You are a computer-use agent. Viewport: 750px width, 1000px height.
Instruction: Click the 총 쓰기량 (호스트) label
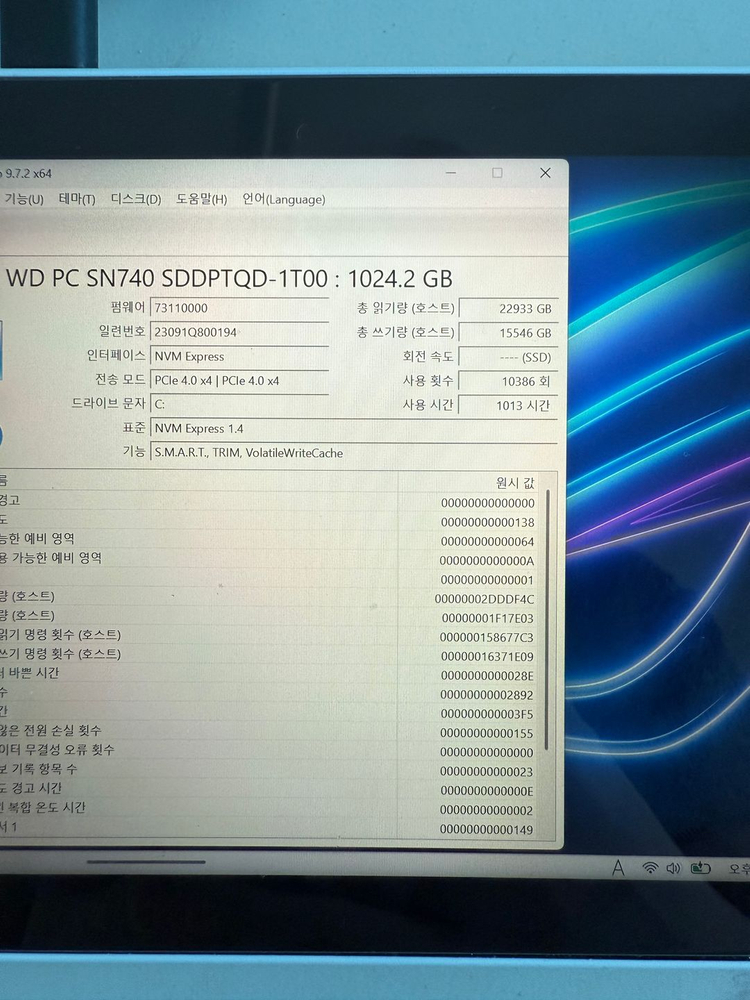tap(405, 332)
